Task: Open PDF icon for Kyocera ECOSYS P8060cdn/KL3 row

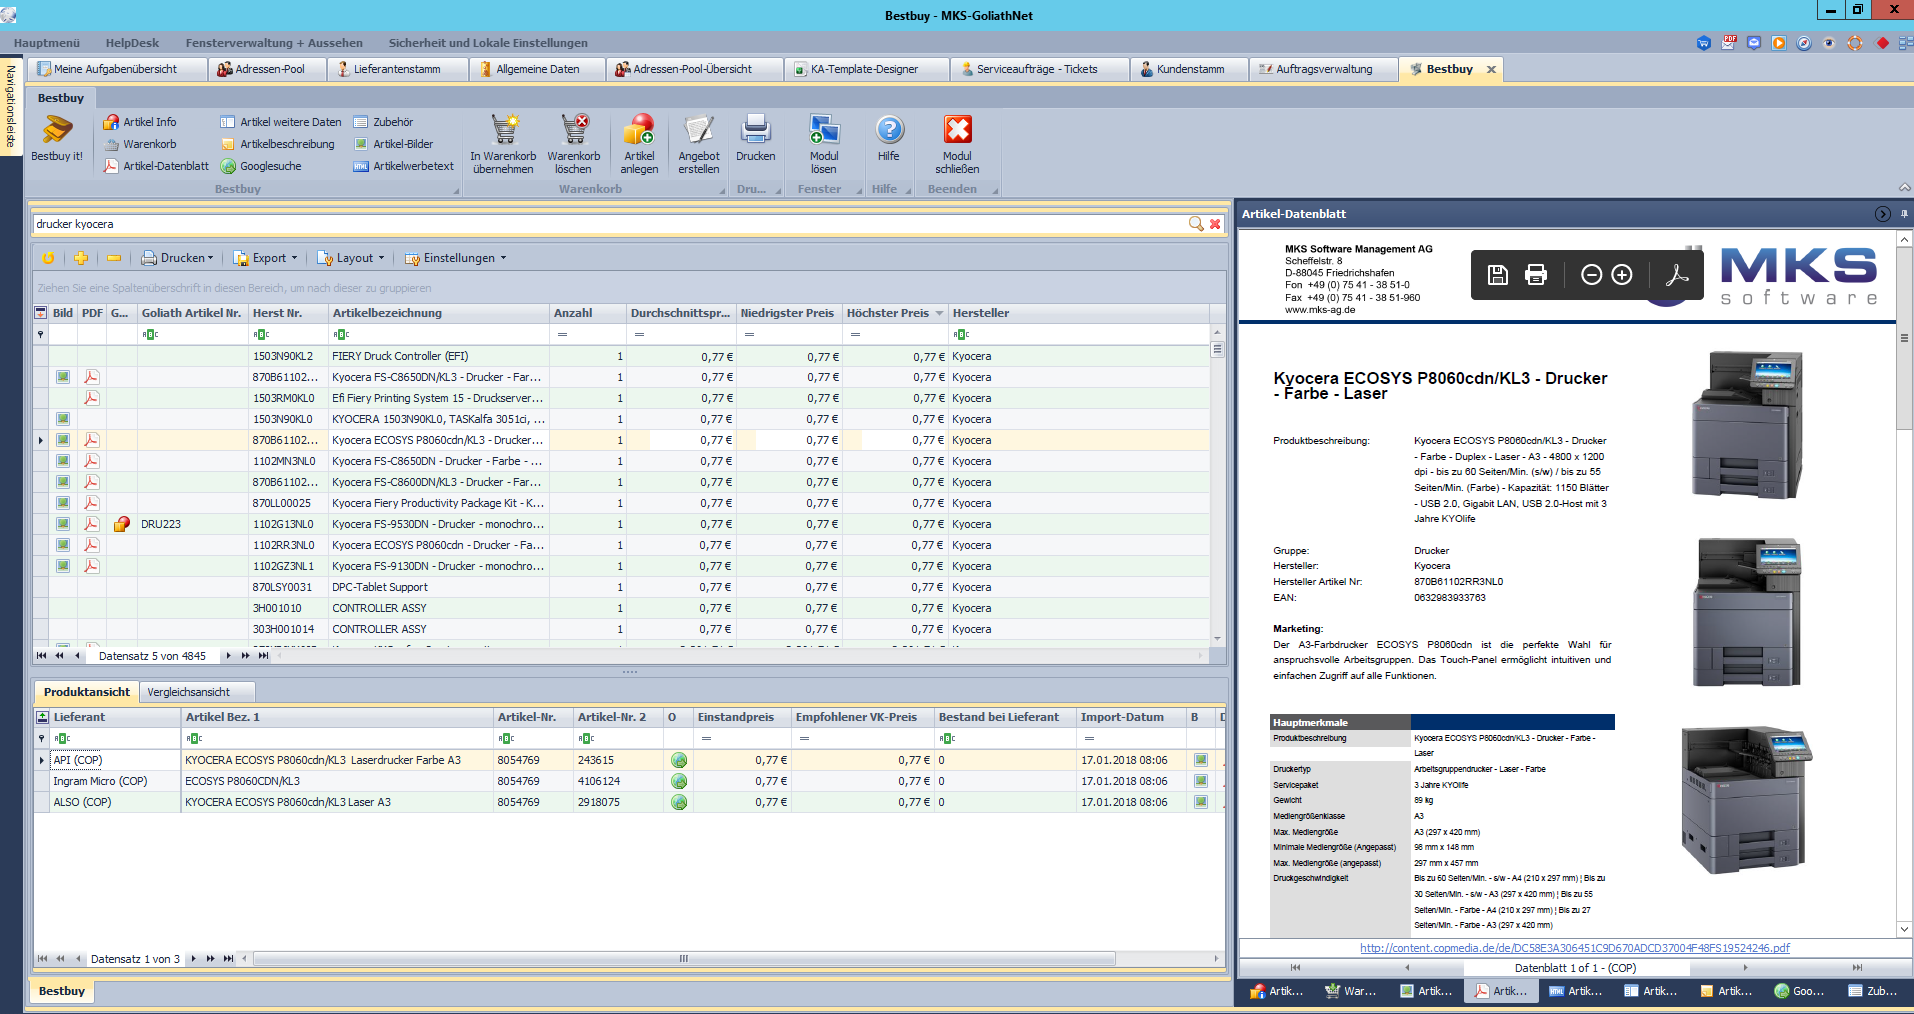Action: [x=91, y=440]
